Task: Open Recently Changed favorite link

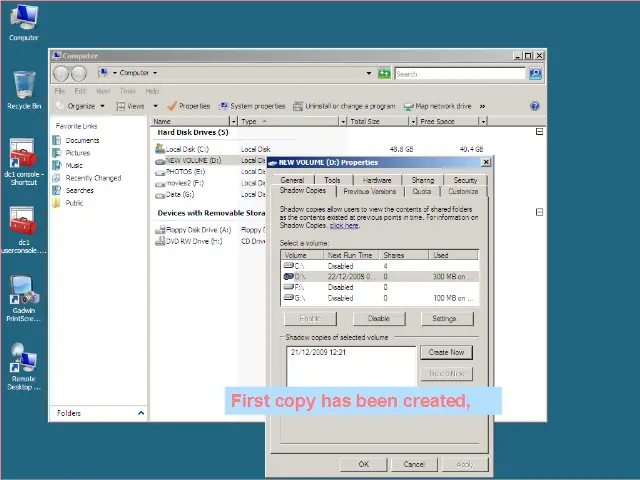Action: pyautogui.click(x=87, y=178)
